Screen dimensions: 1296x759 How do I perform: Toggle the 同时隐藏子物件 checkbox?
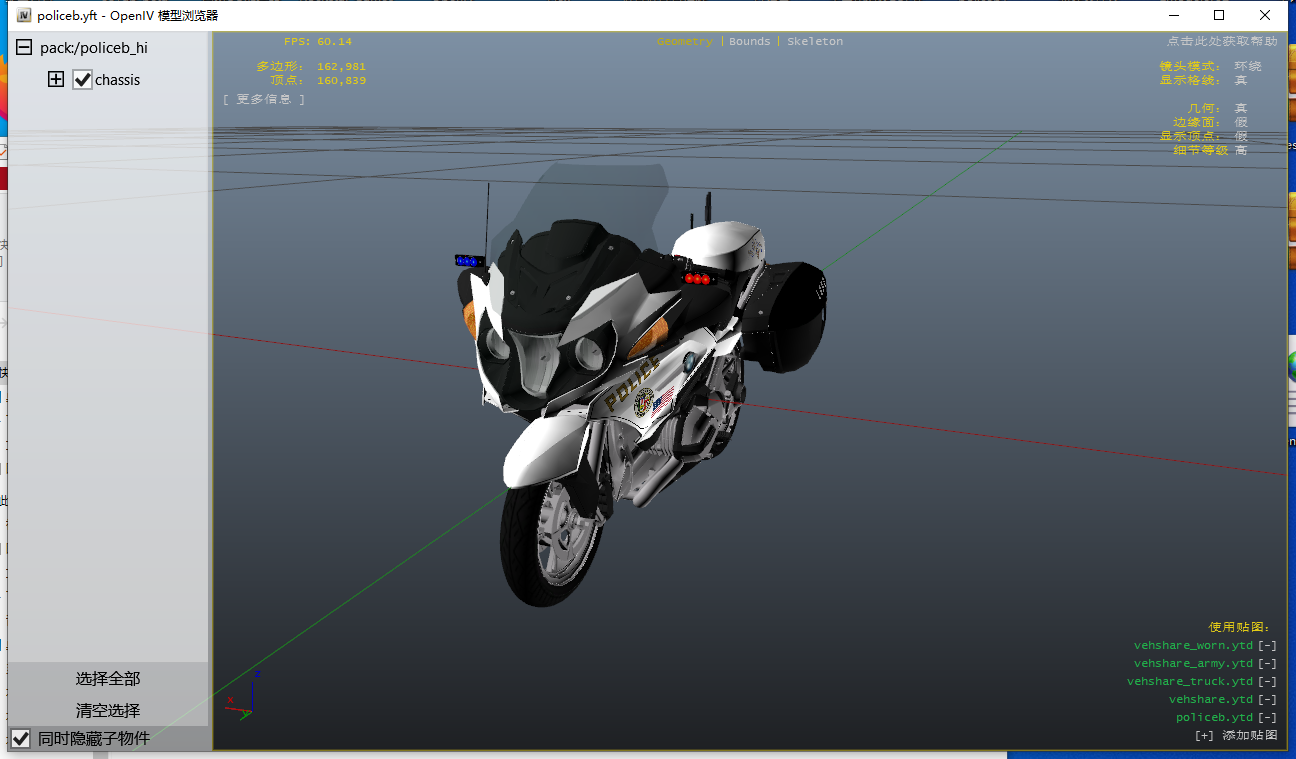click(x=21, y=739)
